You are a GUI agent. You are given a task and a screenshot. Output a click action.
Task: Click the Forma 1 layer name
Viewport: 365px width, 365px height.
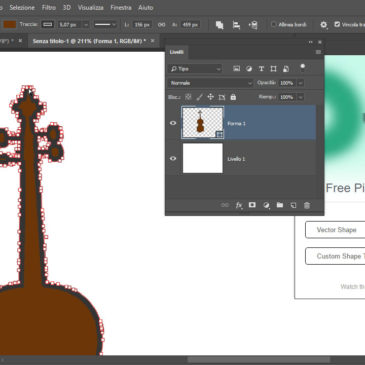(x=236, y=123)
